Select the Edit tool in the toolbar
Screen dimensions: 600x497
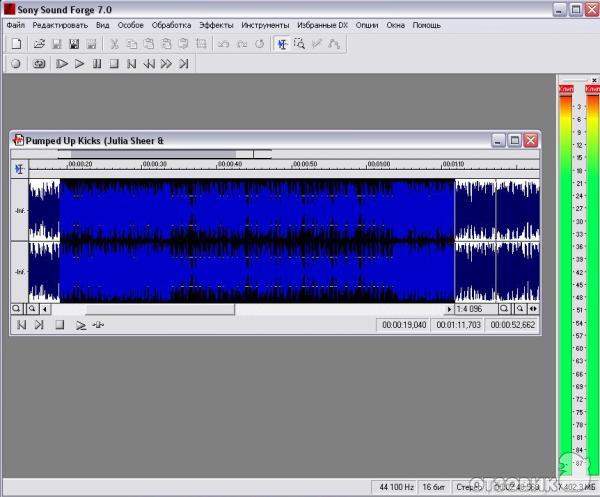click(x=282, y=44)
